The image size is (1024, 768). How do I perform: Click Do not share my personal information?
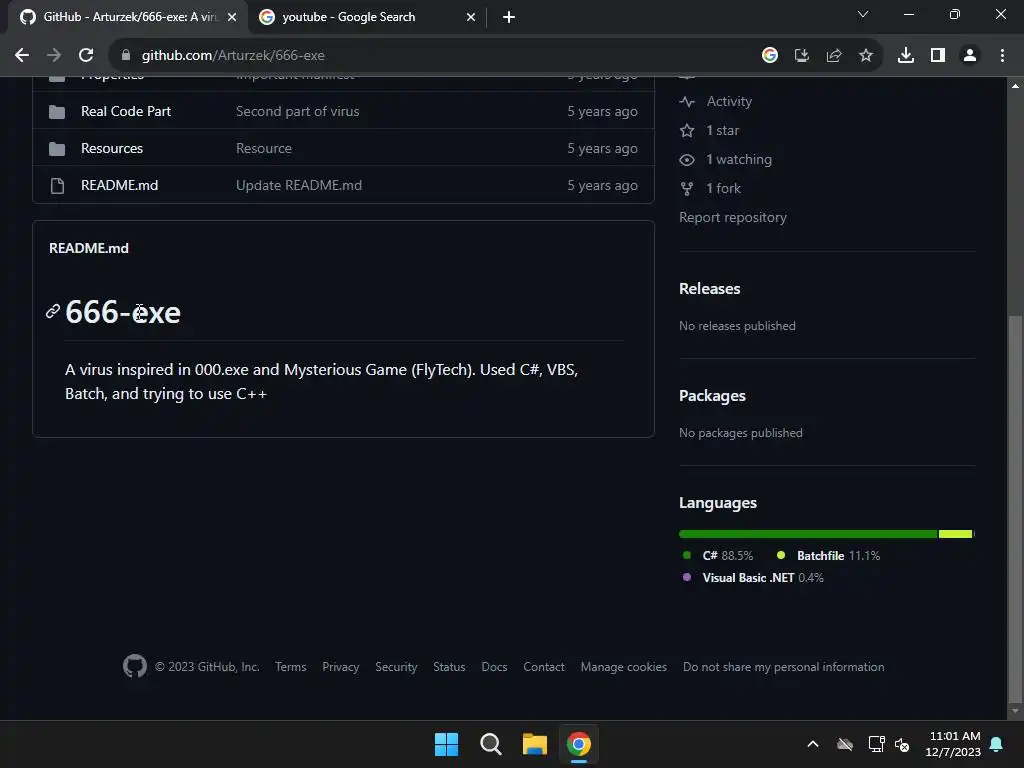click(784, 667)
